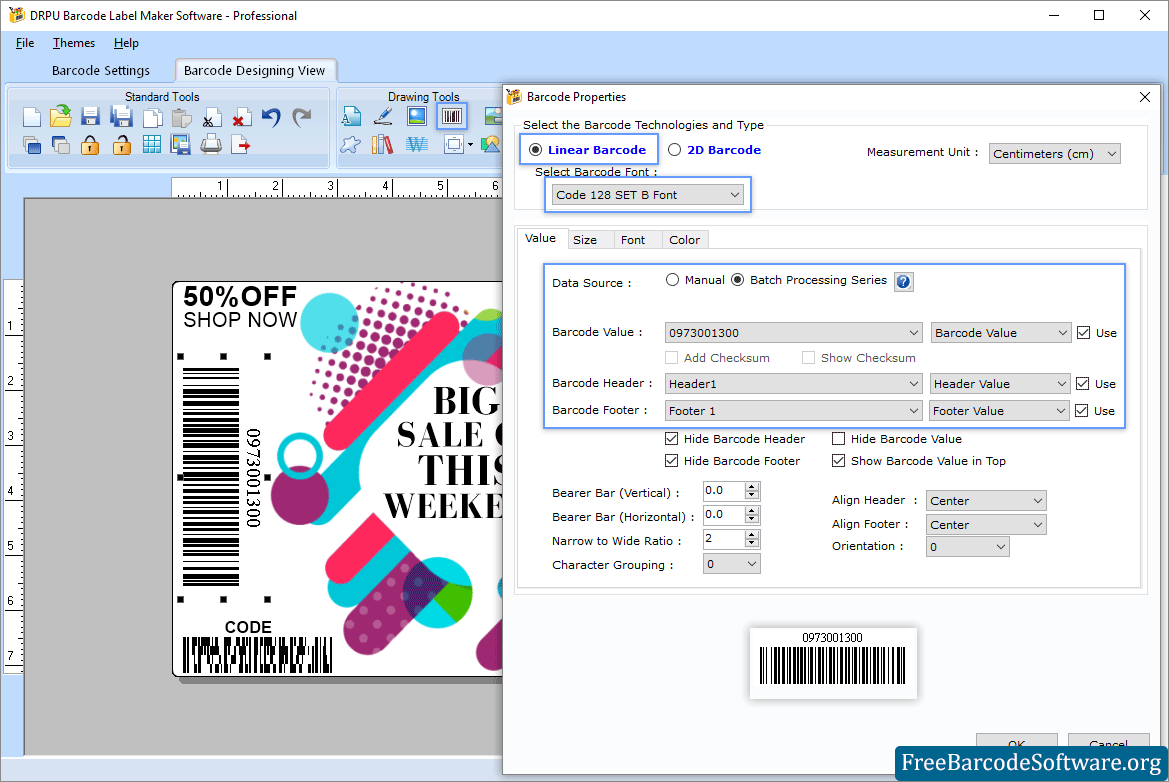Select the Signature pen tool
The image size is (1169, 782).
coord(383,116)
